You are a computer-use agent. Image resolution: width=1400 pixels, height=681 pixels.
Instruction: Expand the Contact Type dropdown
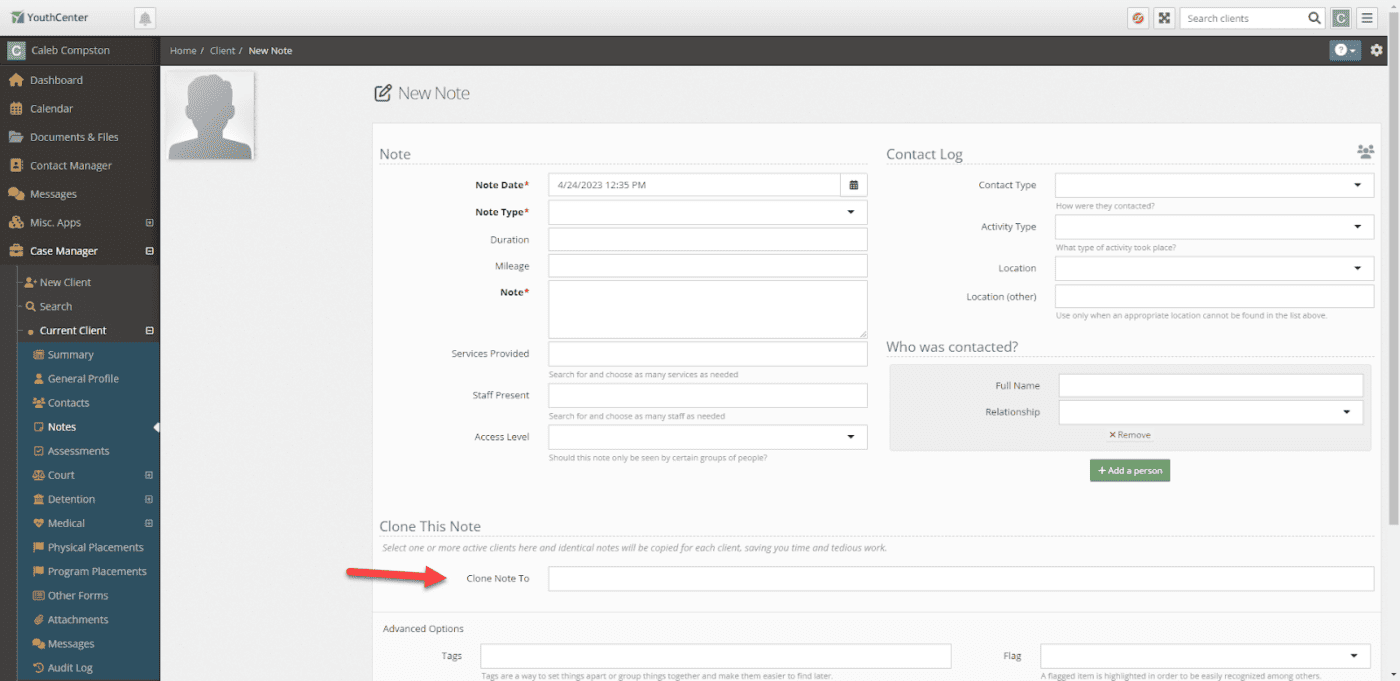click(1214, 185)
